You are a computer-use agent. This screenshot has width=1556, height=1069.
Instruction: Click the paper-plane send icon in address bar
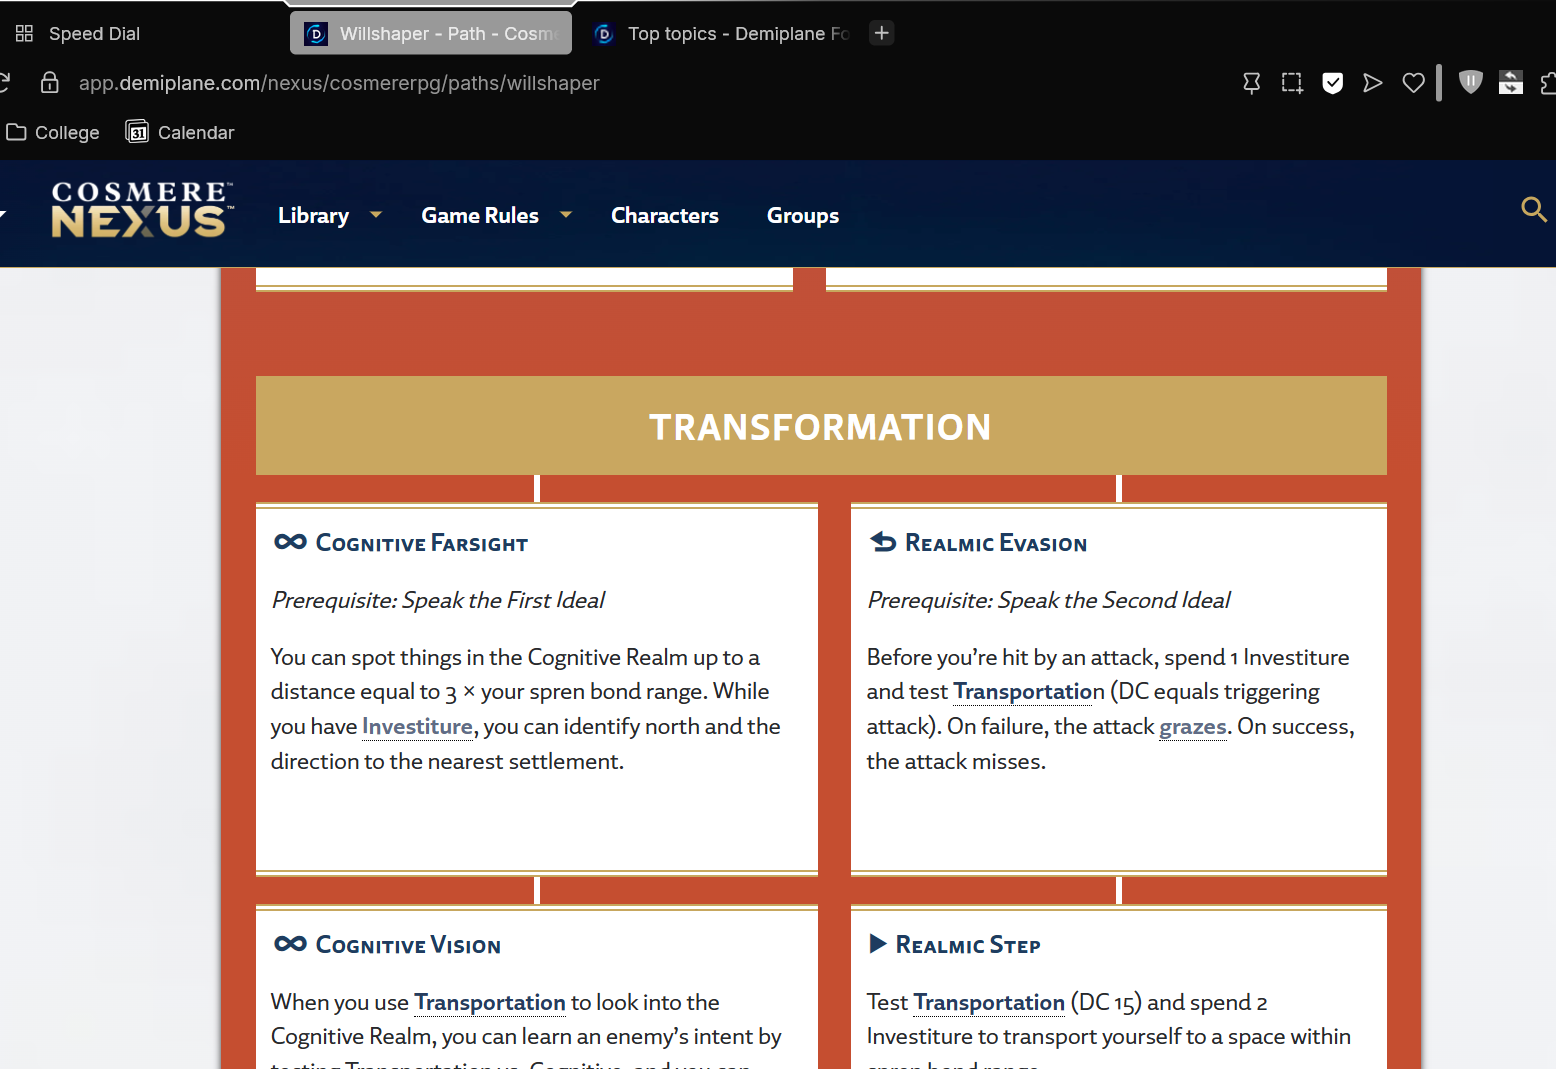tap(1372, 83)
